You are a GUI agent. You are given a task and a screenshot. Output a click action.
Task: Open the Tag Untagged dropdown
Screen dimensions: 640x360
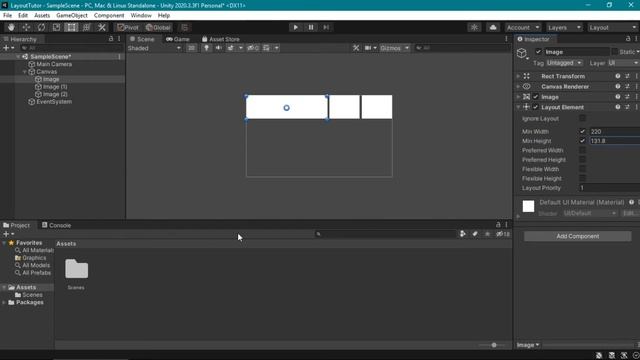pyautogui.click(x=564, y=63)
